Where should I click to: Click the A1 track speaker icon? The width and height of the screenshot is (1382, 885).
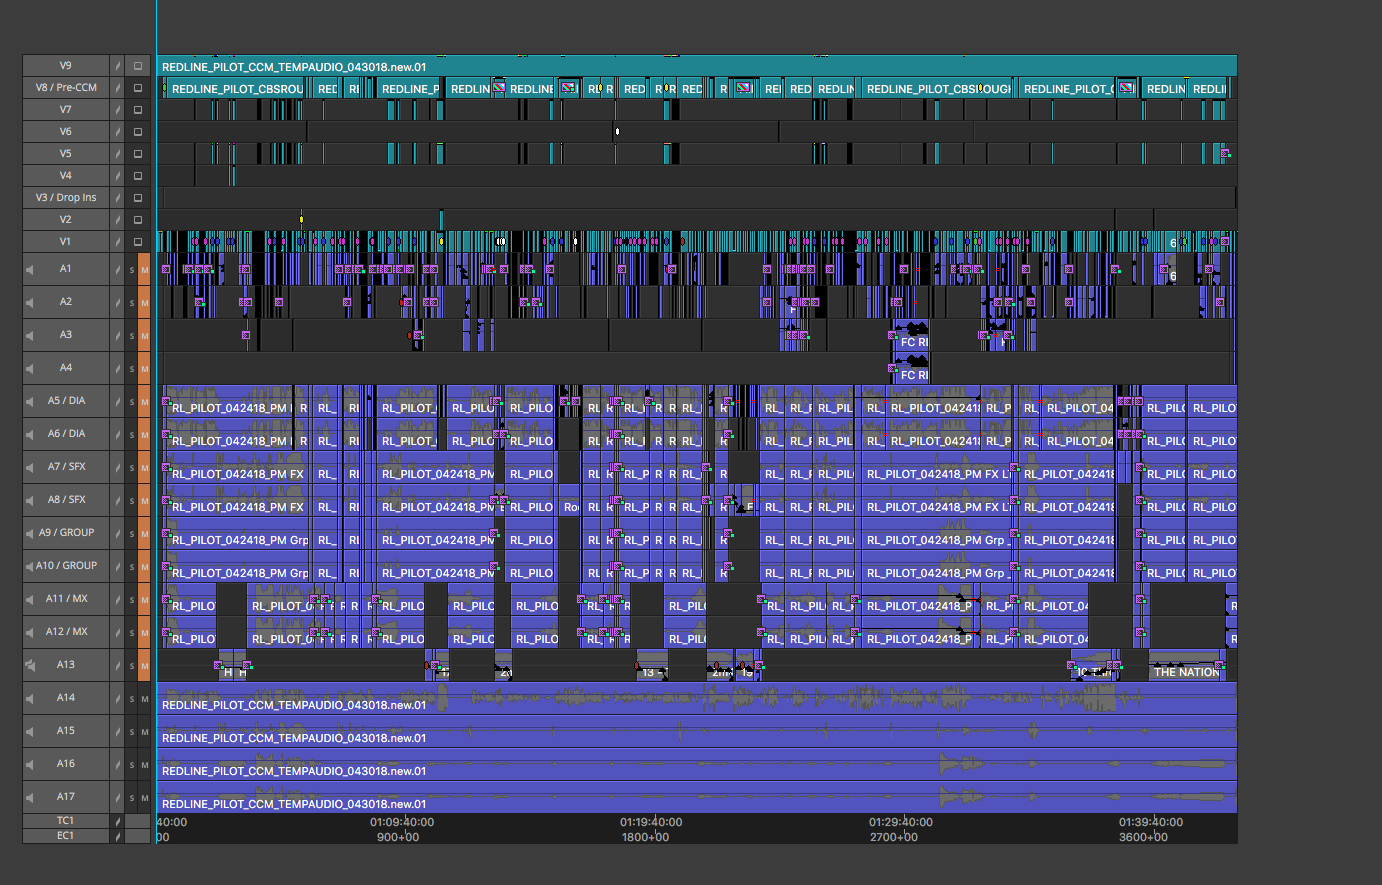click(x=29, y=270)
